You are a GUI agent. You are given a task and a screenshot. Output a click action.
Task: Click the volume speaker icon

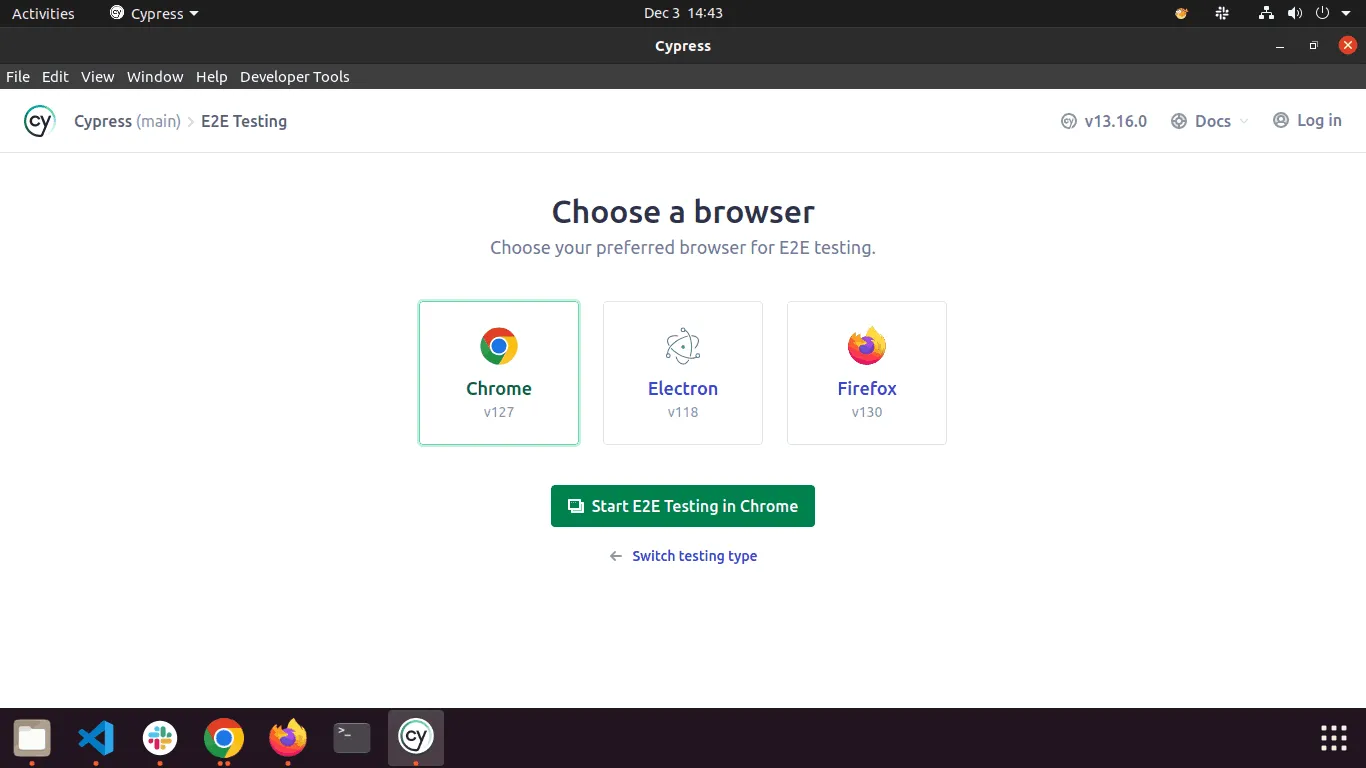click(1295, 13)
